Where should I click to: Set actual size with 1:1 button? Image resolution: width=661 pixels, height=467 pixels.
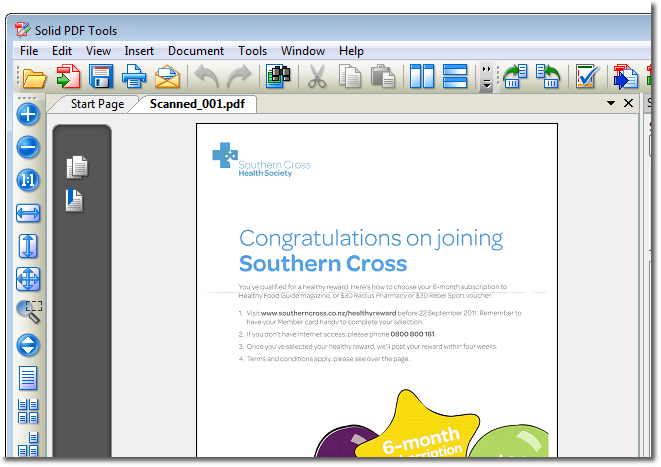tap(28, 180)
